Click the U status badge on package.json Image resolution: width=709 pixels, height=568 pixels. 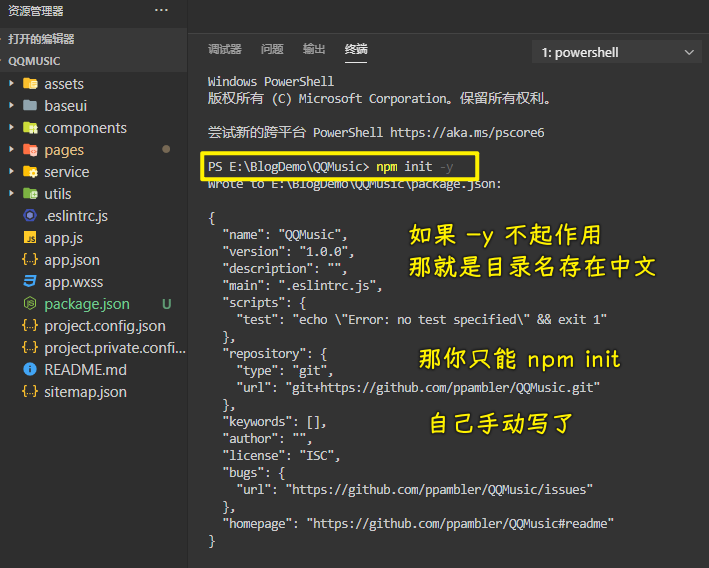166,304
